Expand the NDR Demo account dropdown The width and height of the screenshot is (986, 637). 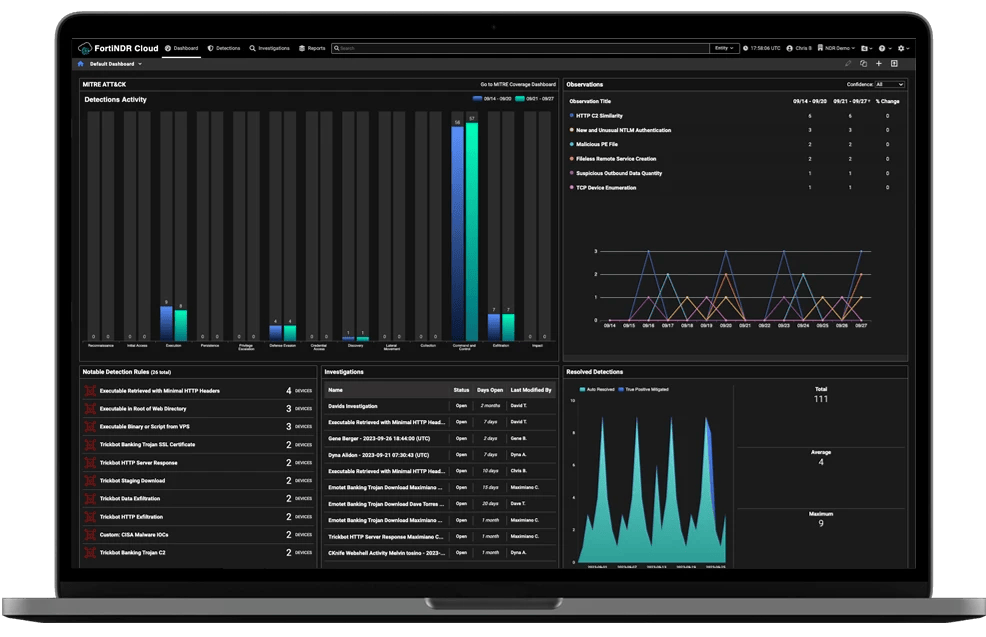(836, 48)
